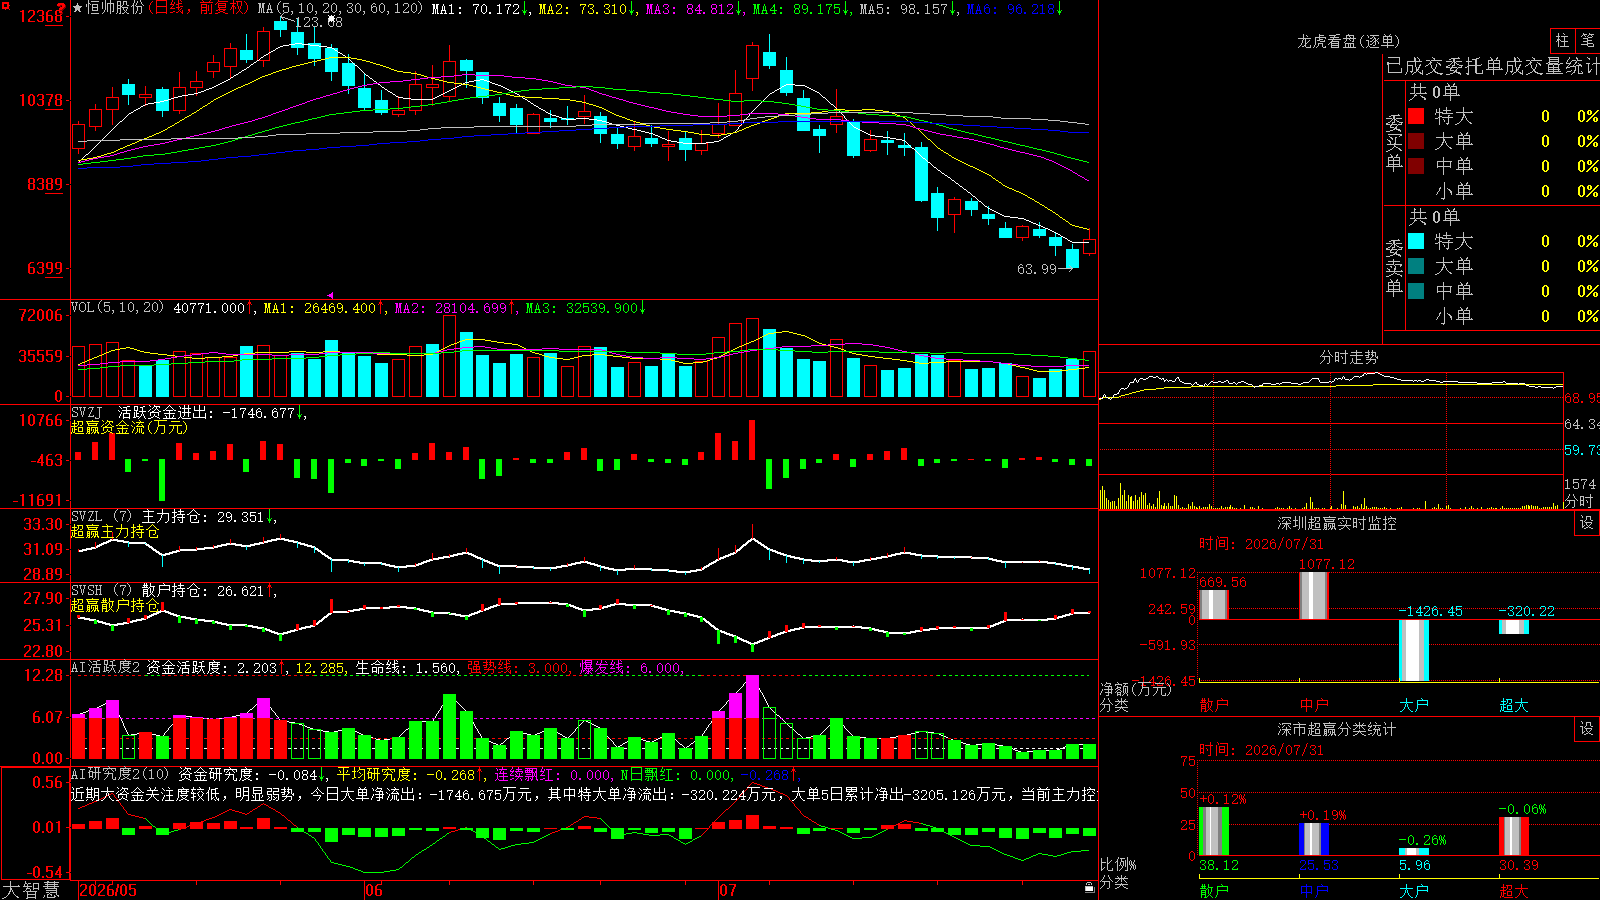Image resolution: width=1600 pixels, height=900 pixels.
Task: Click the MA1: 70.172 value
Action: [x=480, y=9]
